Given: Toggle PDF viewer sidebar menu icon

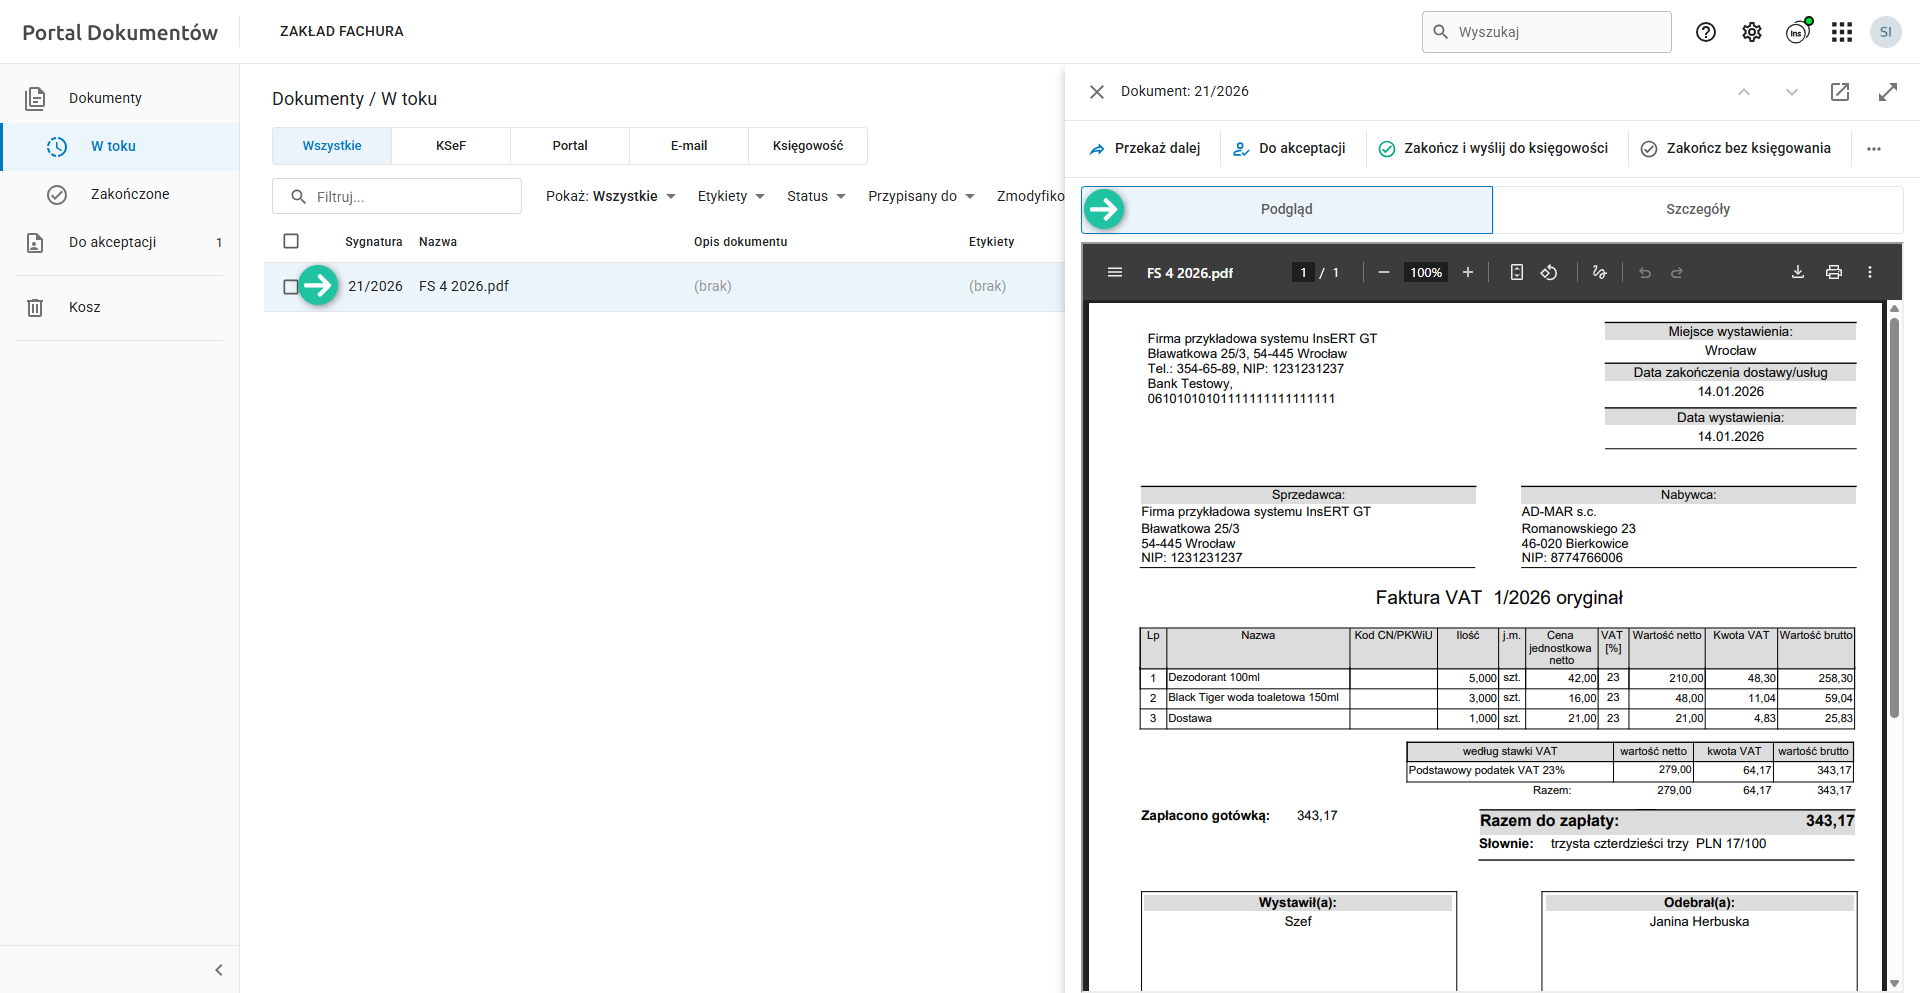Looking at the screenshot, I should (x=1115, y=272).
